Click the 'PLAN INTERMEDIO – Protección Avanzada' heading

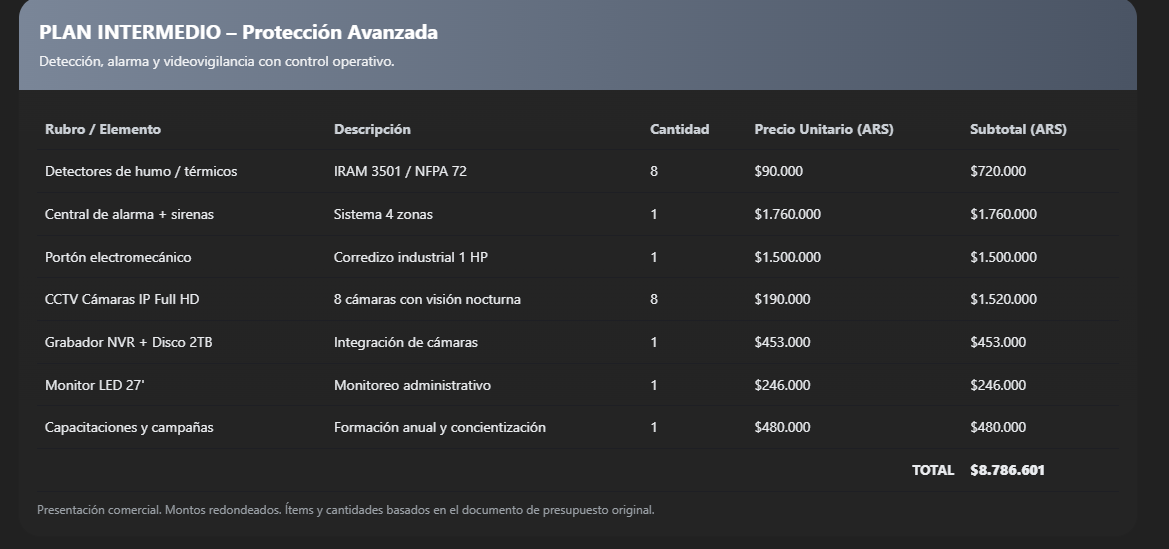coord(238,33)
